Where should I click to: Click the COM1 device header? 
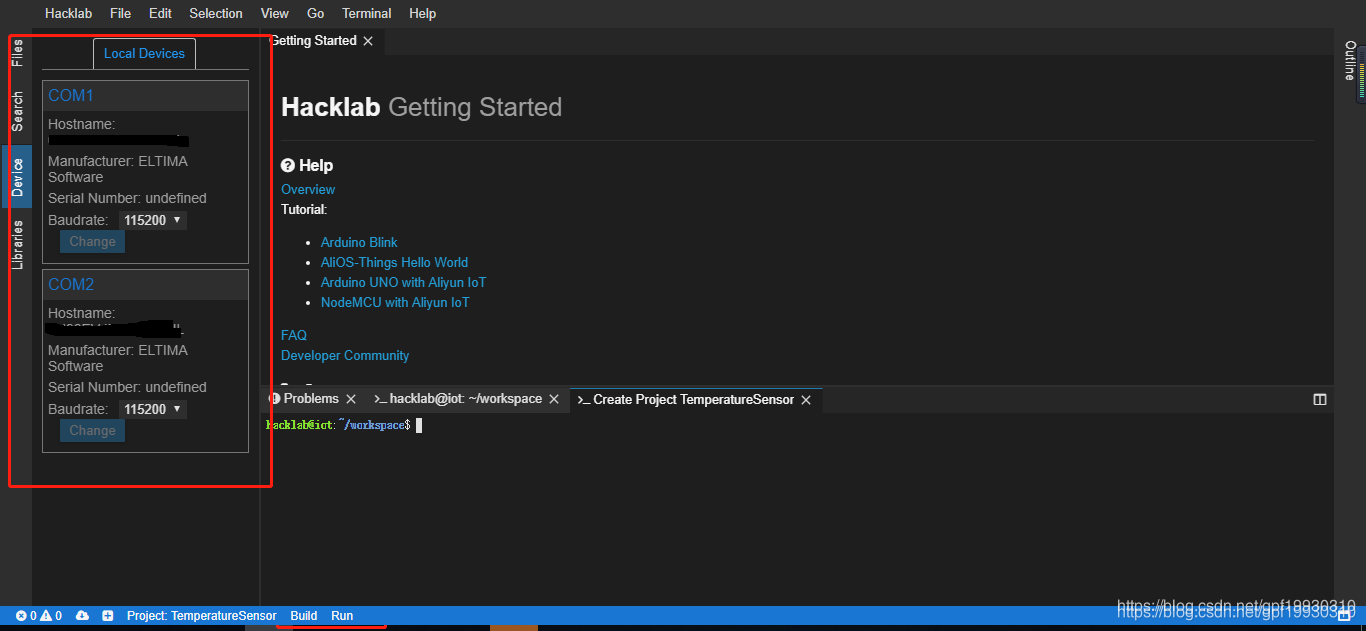point(145,96)
